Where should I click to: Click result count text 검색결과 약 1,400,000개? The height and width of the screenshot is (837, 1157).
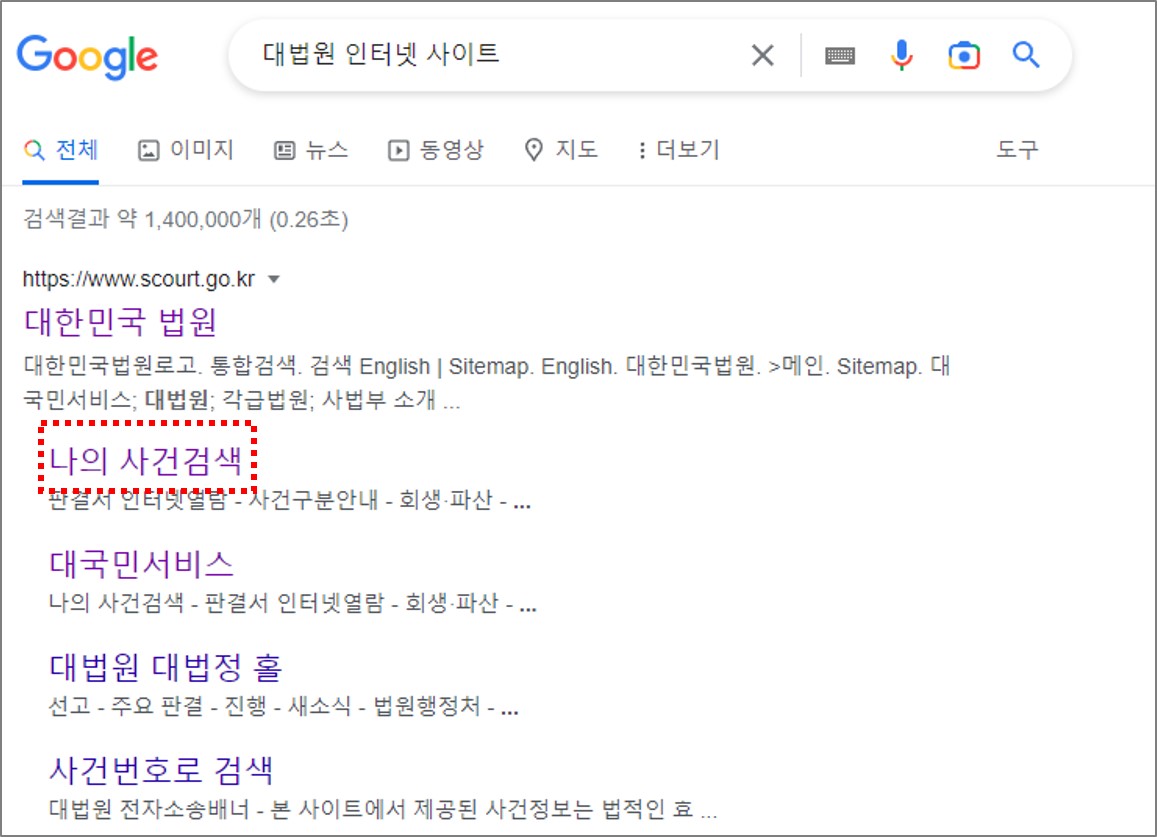tap(142, 219)
